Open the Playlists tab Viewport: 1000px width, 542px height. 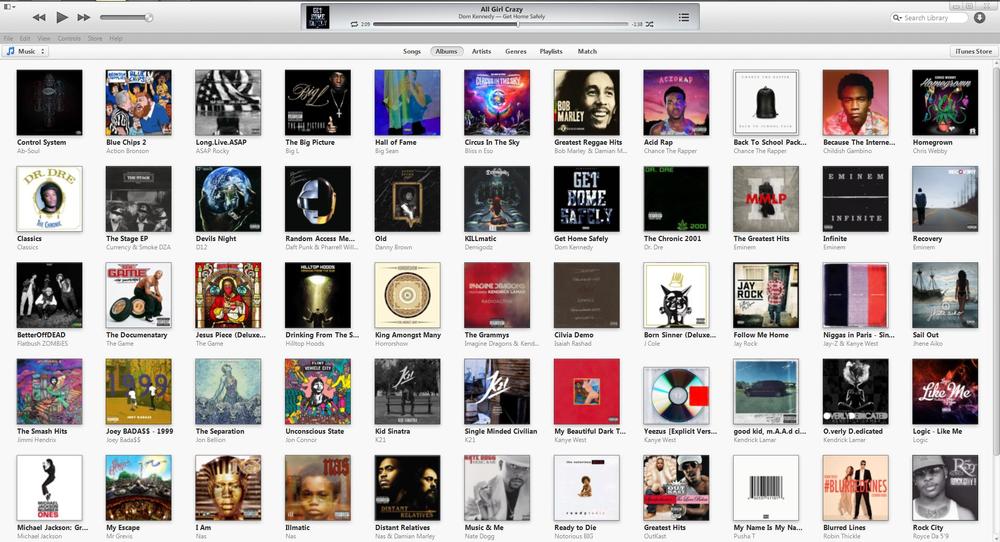click(x=551, y=51)
